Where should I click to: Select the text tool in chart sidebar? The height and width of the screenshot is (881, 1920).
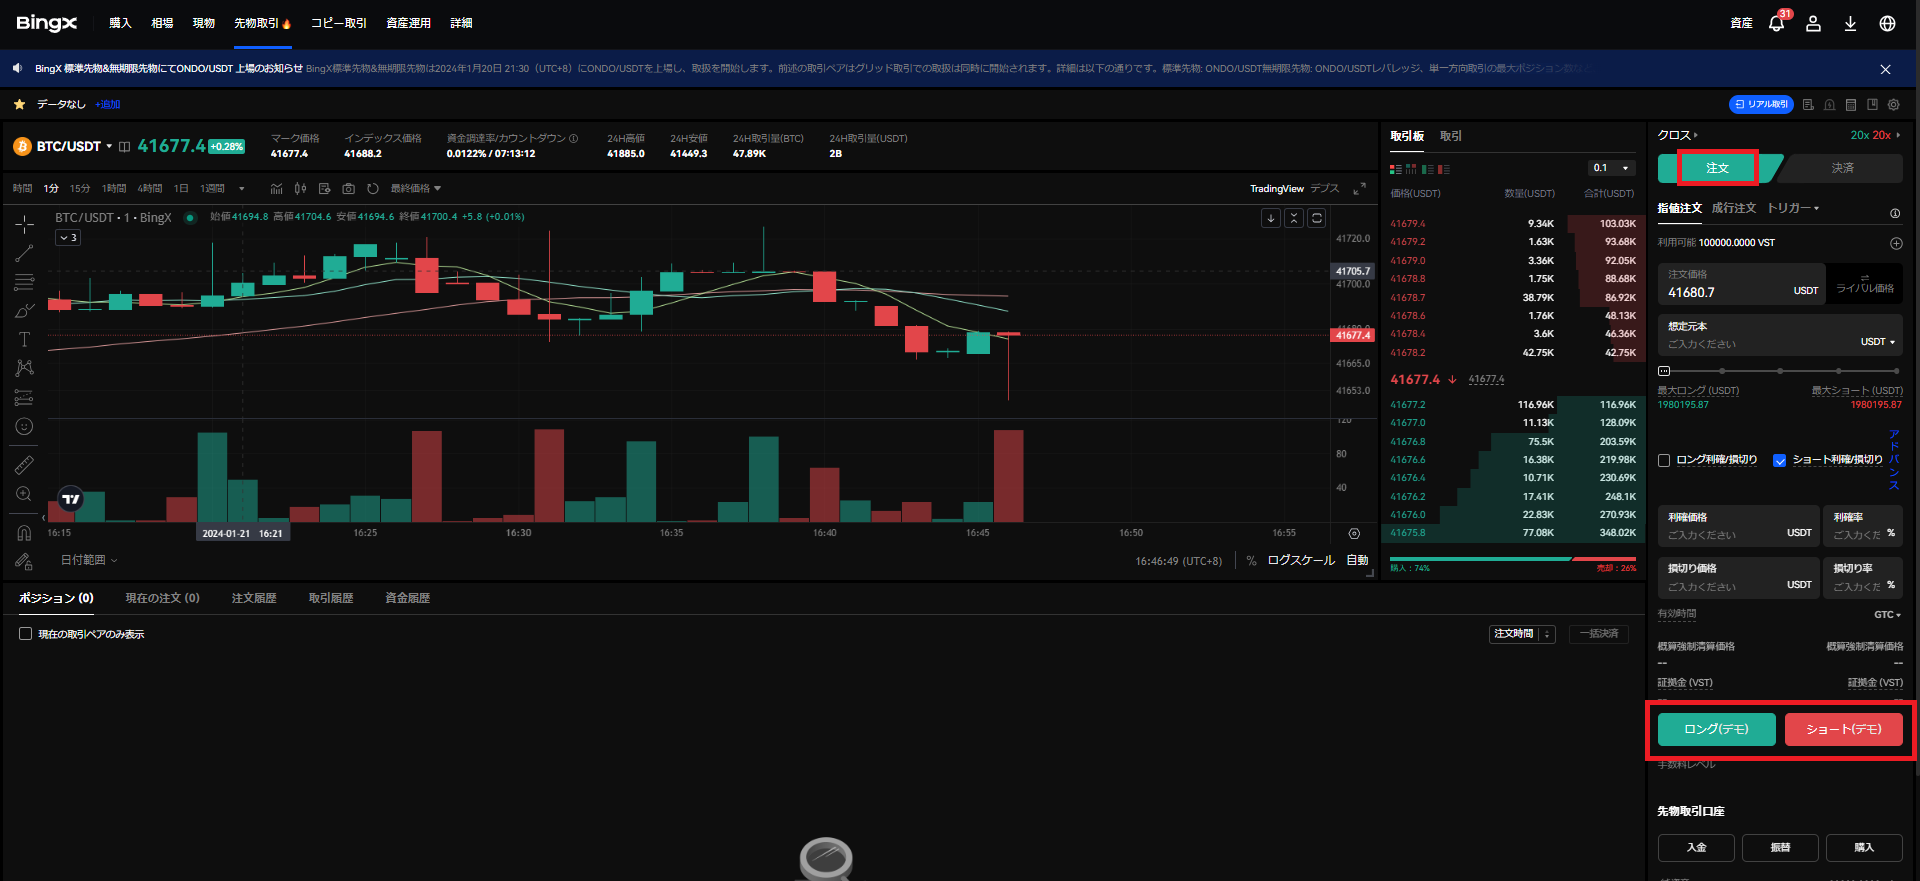(x=24, y=339)
